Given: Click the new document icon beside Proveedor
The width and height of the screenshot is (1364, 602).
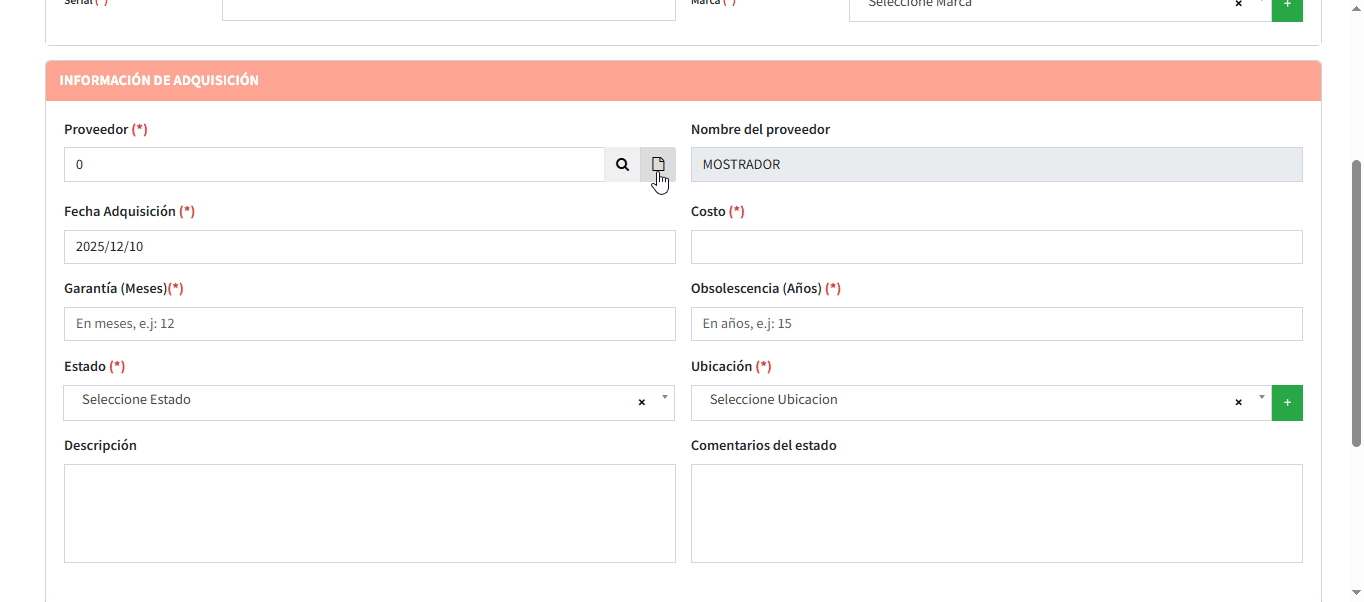Looking at the screenshot, I should 658,165.
